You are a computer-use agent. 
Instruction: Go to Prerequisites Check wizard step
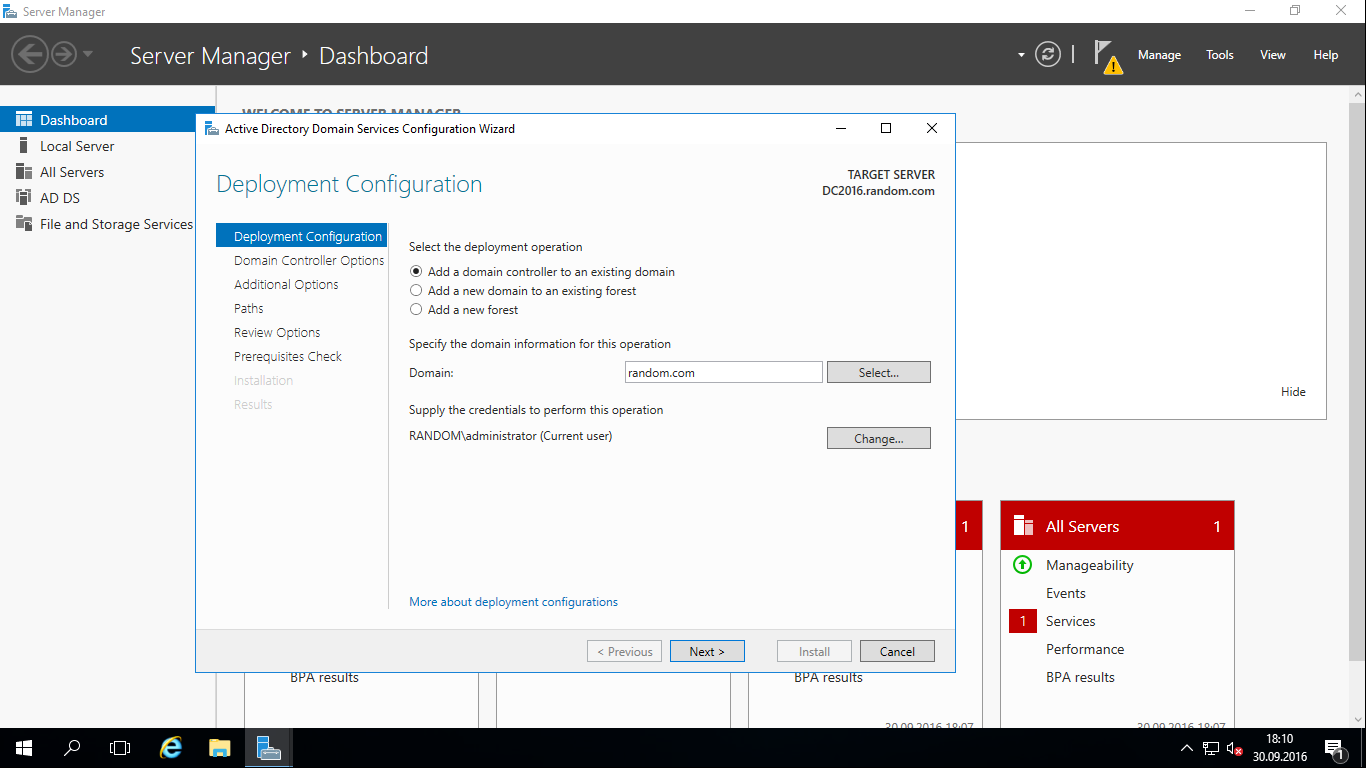pyautogui.click(x=288, y=357)
